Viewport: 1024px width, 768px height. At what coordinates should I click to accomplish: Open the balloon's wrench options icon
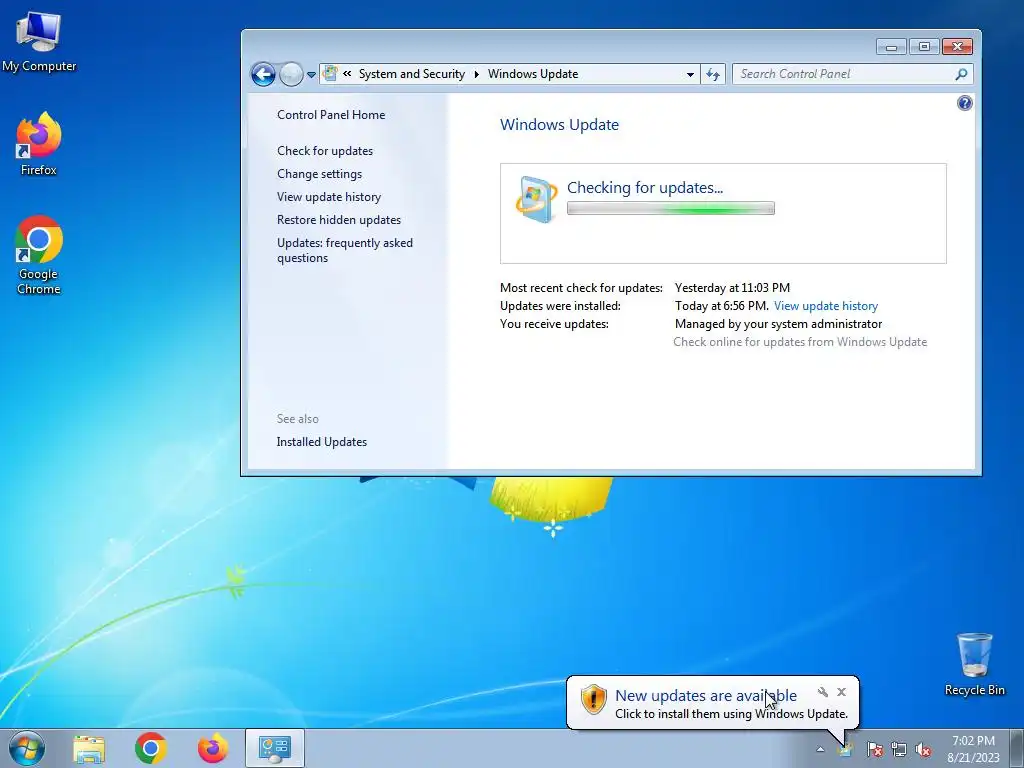(823, 692)
